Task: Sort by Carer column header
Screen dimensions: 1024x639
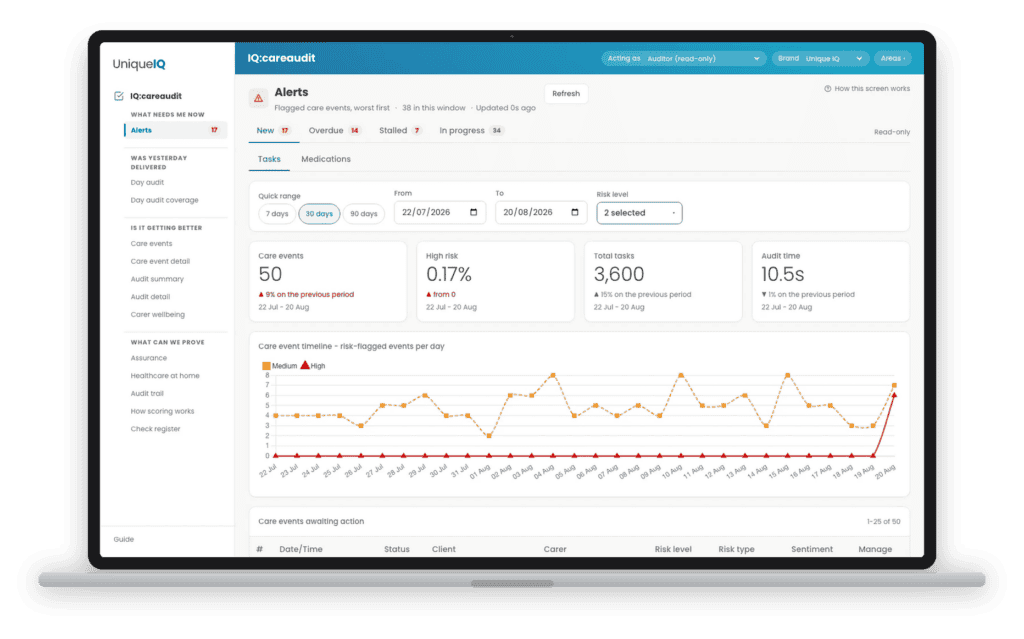Action: pos(555,549)
